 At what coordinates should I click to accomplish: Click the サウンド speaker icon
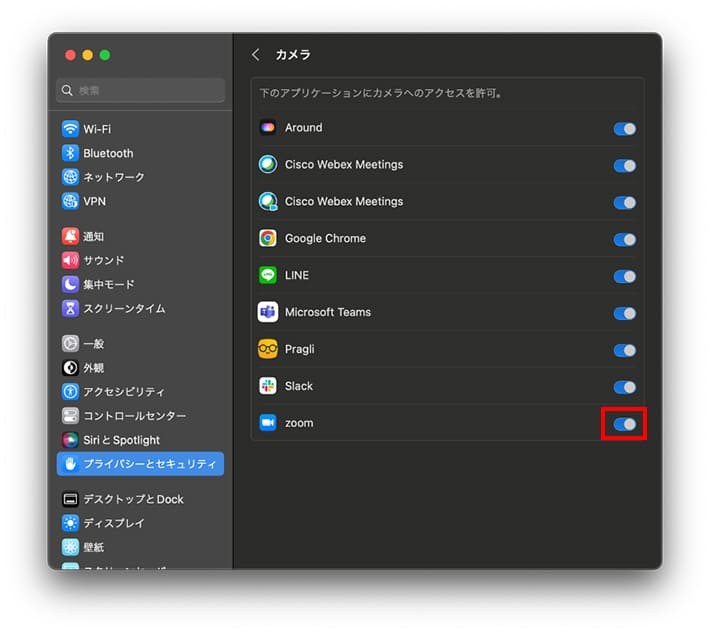point(70,260)
